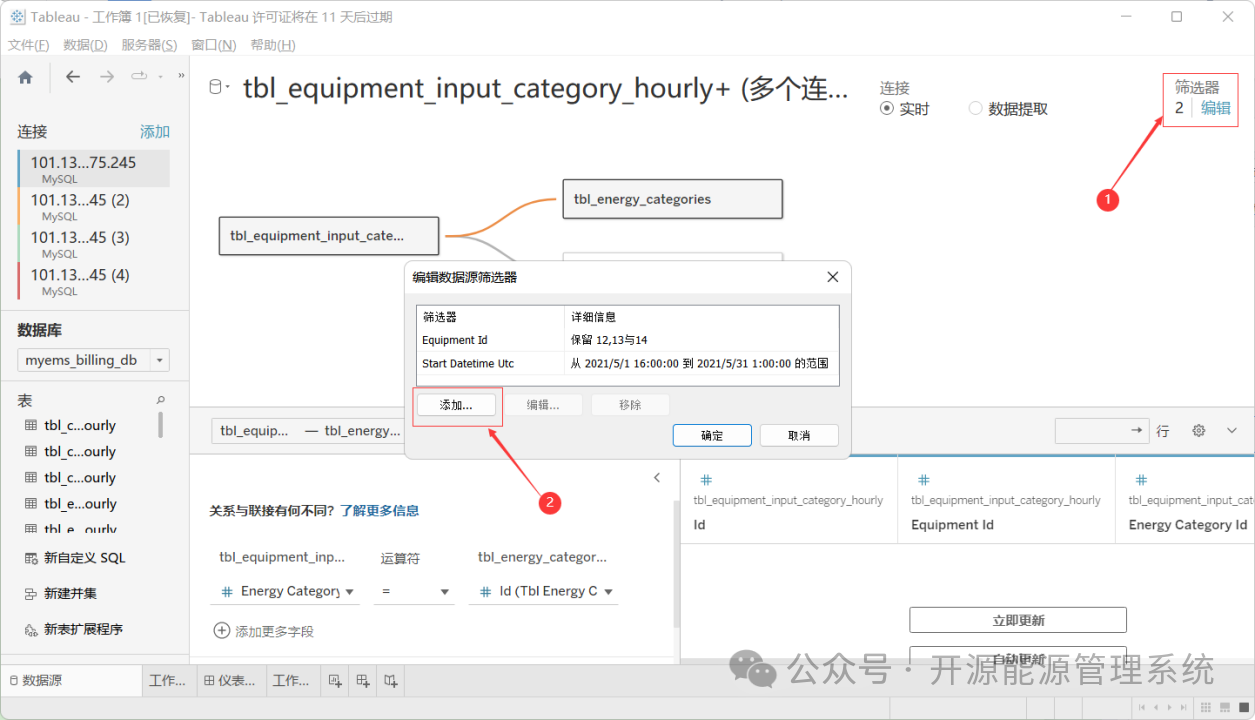This screenshot has height=720, width=1255.
Task: Click the new worksheet tab icon
Action: point(335,681)
